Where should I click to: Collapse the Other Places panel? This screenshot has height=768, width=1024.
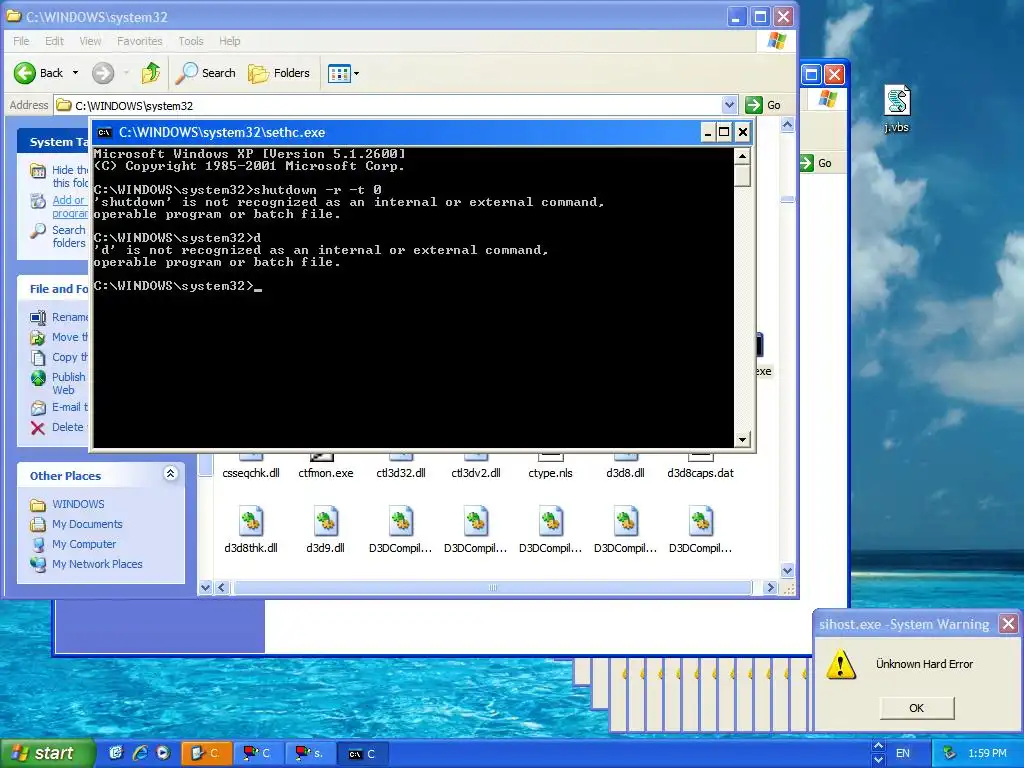click(170, 473)
